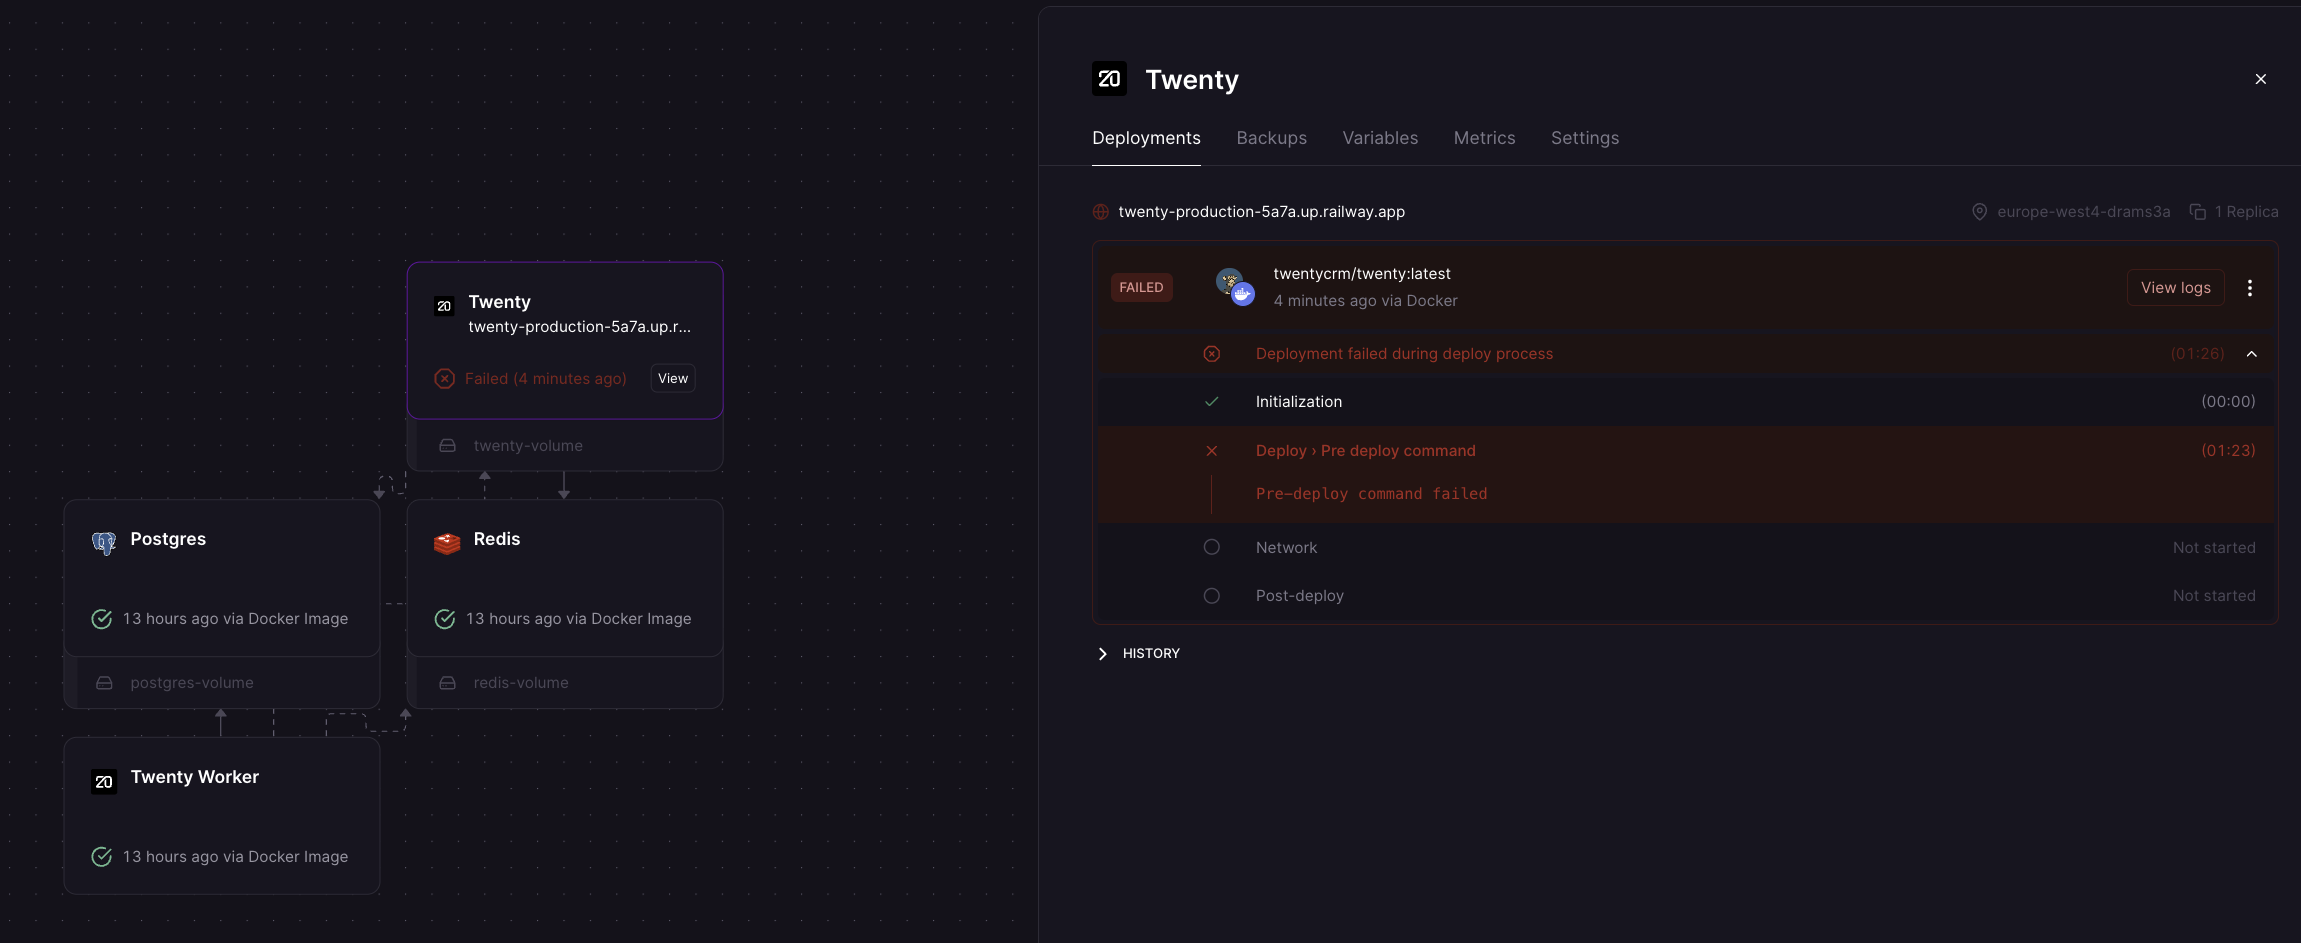Viewport: 2301px width, 943px height.
Task: Click the three-dot deployment options menu
Action: tap(2250, 288)
